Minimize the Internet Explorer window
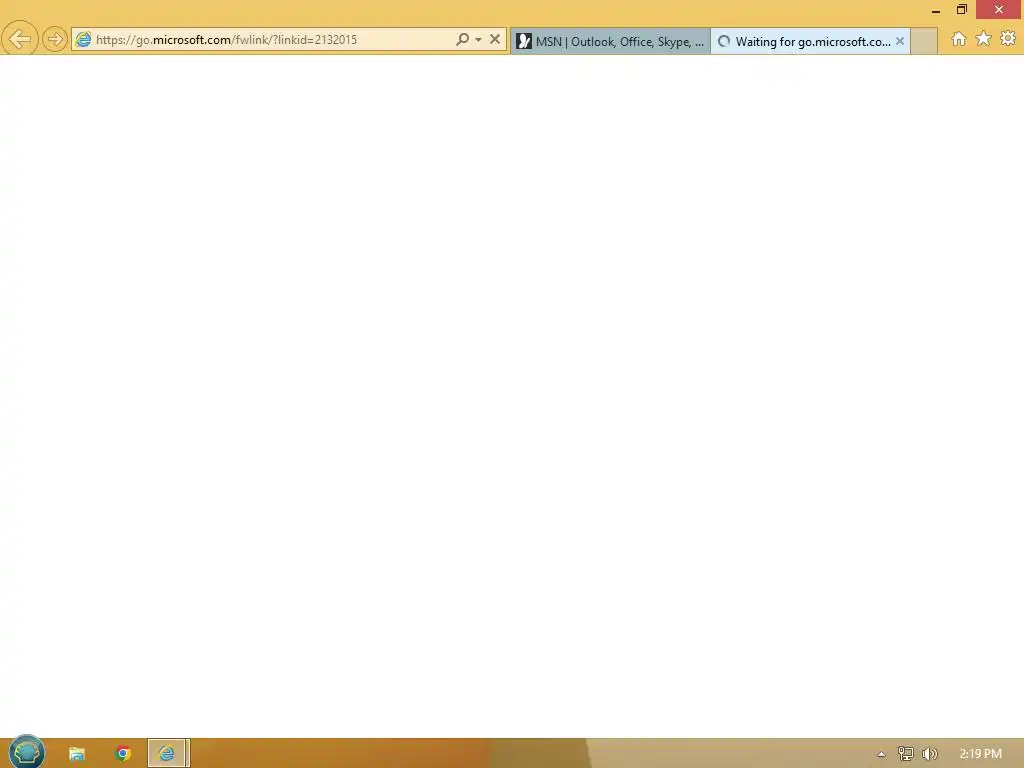 (x=936, y=10)
